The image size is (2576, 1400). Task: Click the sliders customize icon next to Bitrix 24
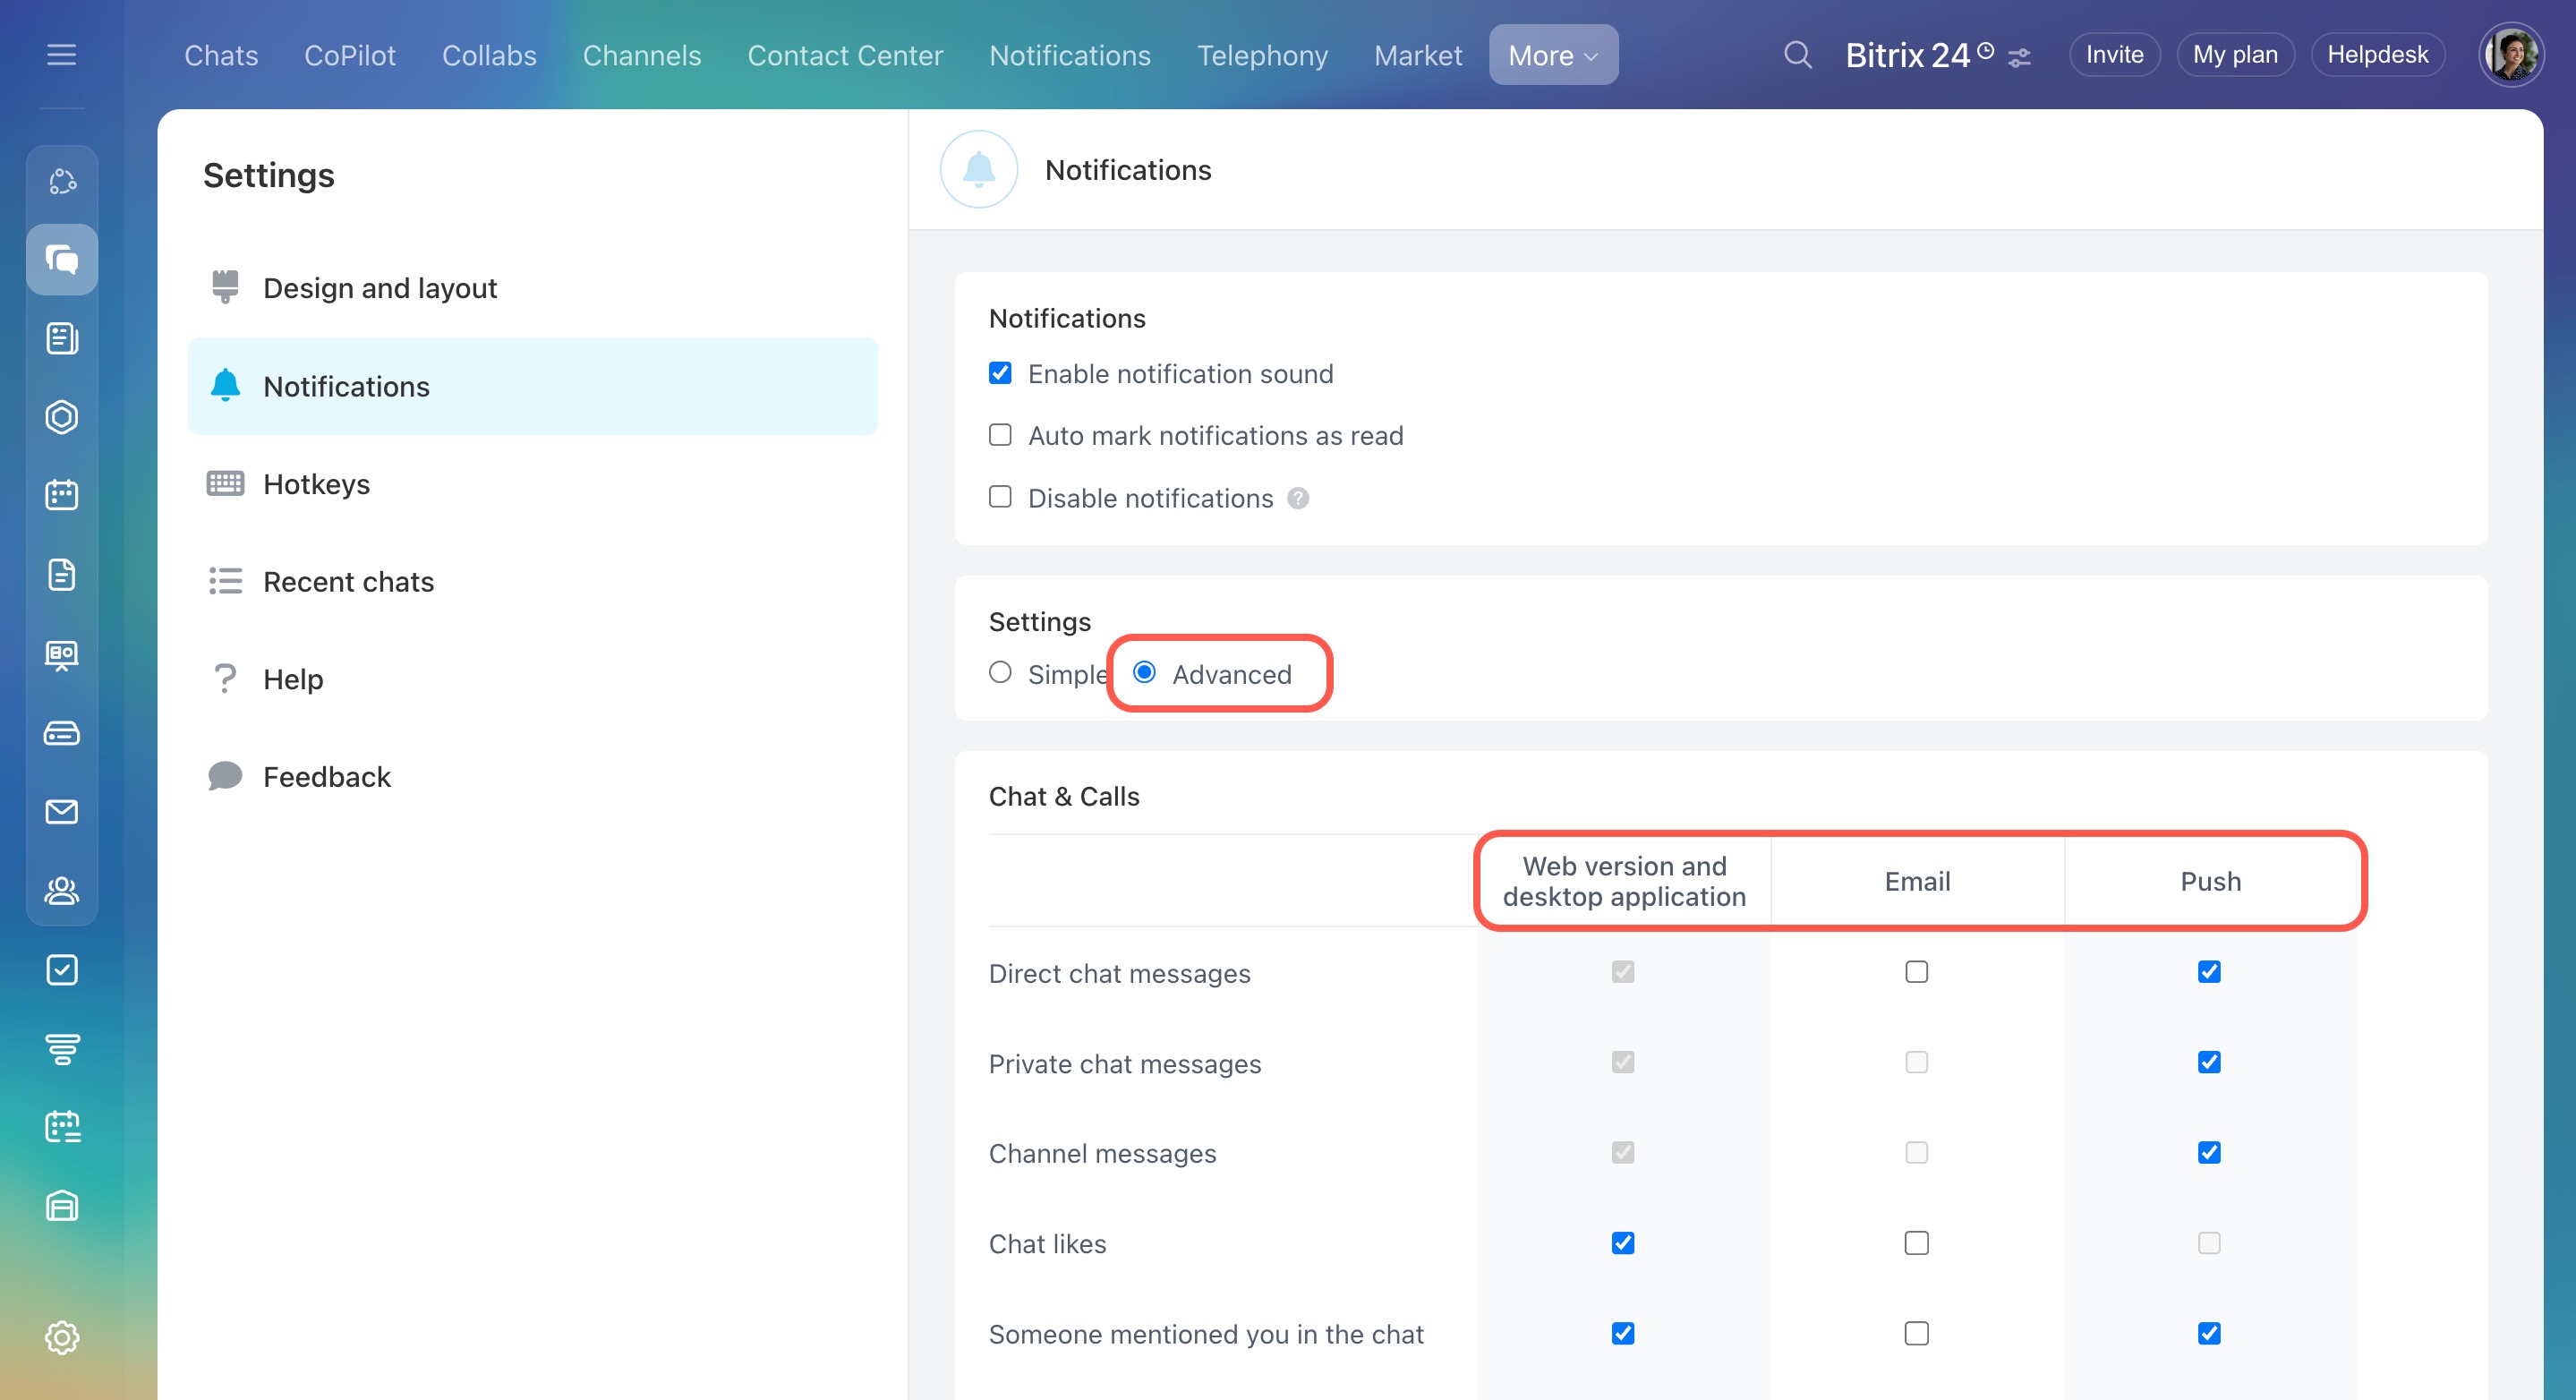pyautogui.click(x=2019, y=58)
